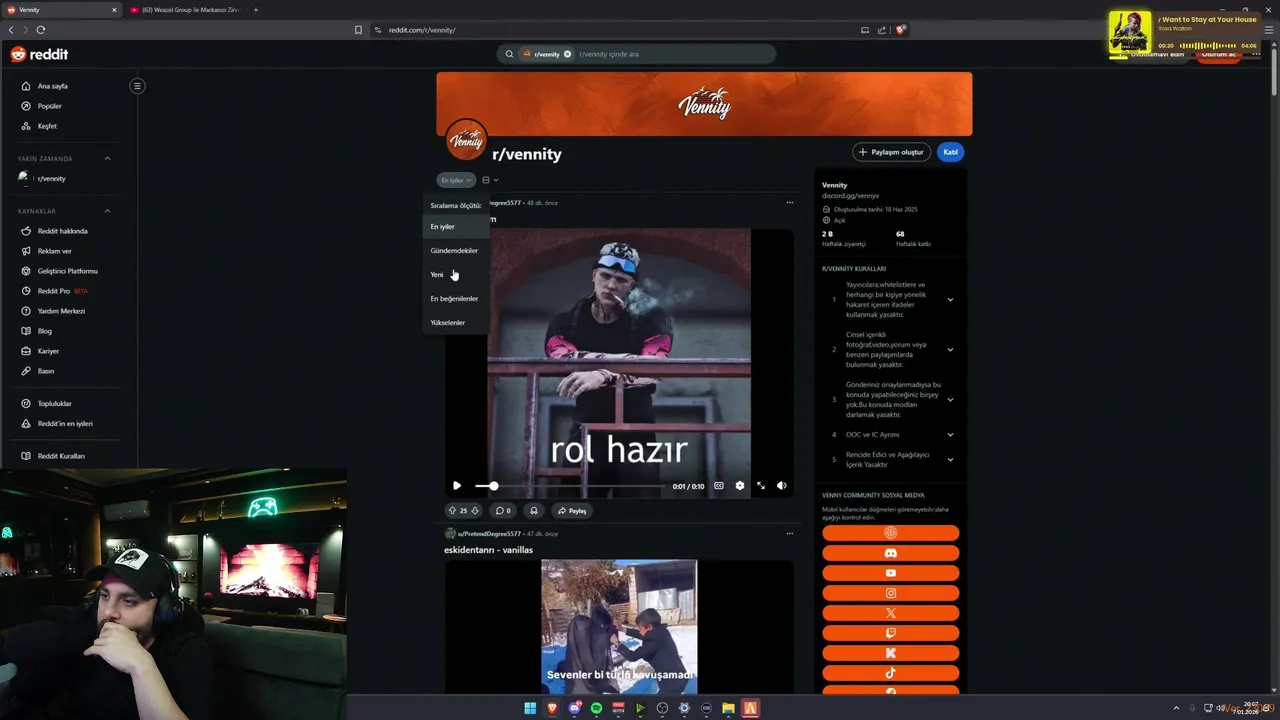The height and width of the screenshot is (720, 1280).
Task: Click the Kariyer wrench icon
Action: 26,351
